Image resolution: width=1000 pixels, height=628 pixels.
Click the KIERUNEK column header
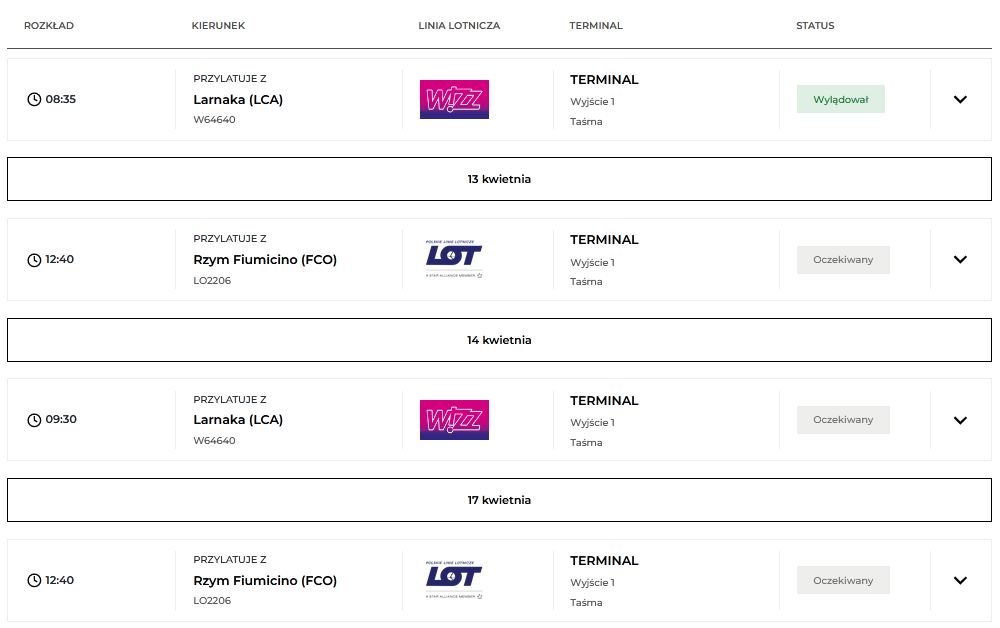tap(218, 26)
